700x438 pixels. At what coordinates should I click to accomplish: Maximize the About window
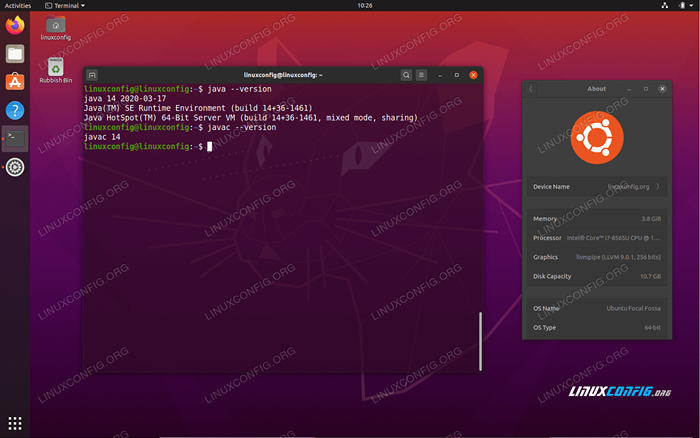tap(646, 89)
